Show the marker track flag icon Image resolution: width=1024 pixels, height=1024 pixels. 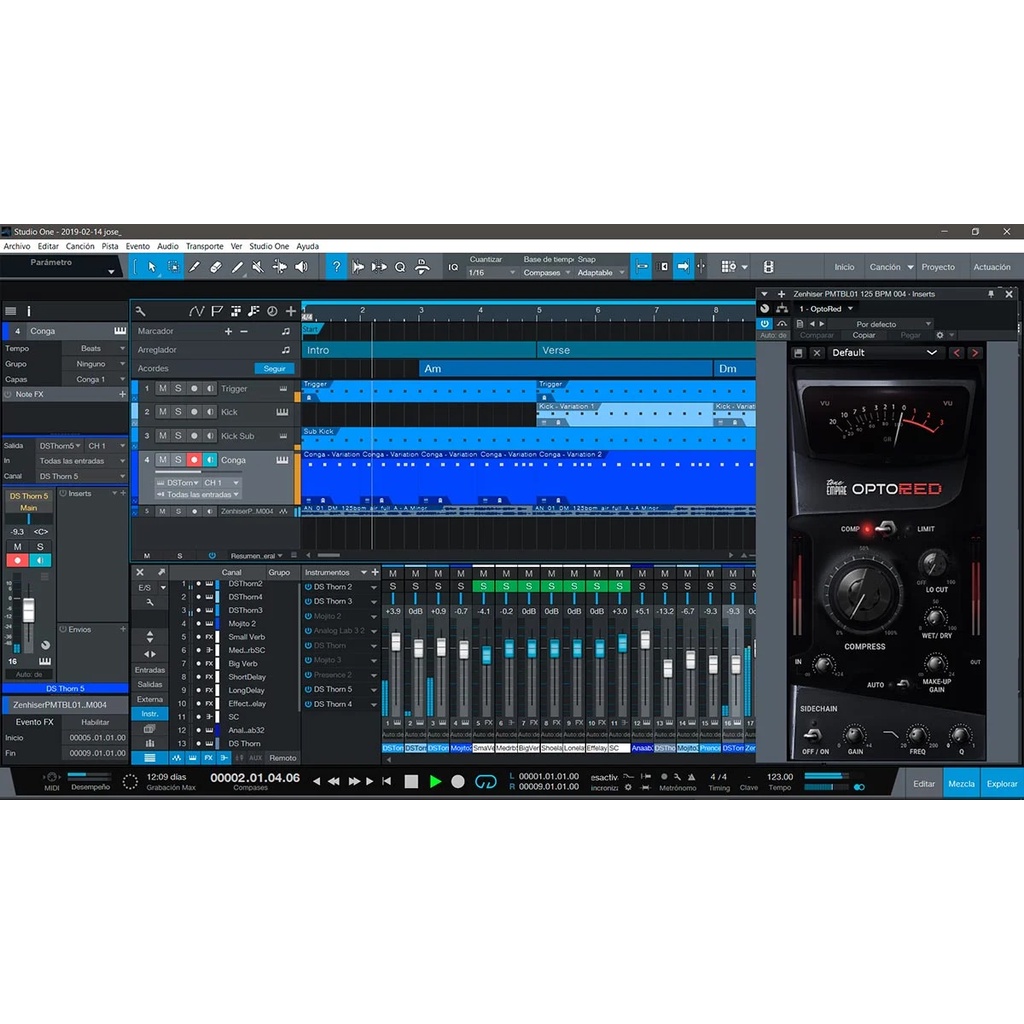pyautogui.click(x=217, y=312)
